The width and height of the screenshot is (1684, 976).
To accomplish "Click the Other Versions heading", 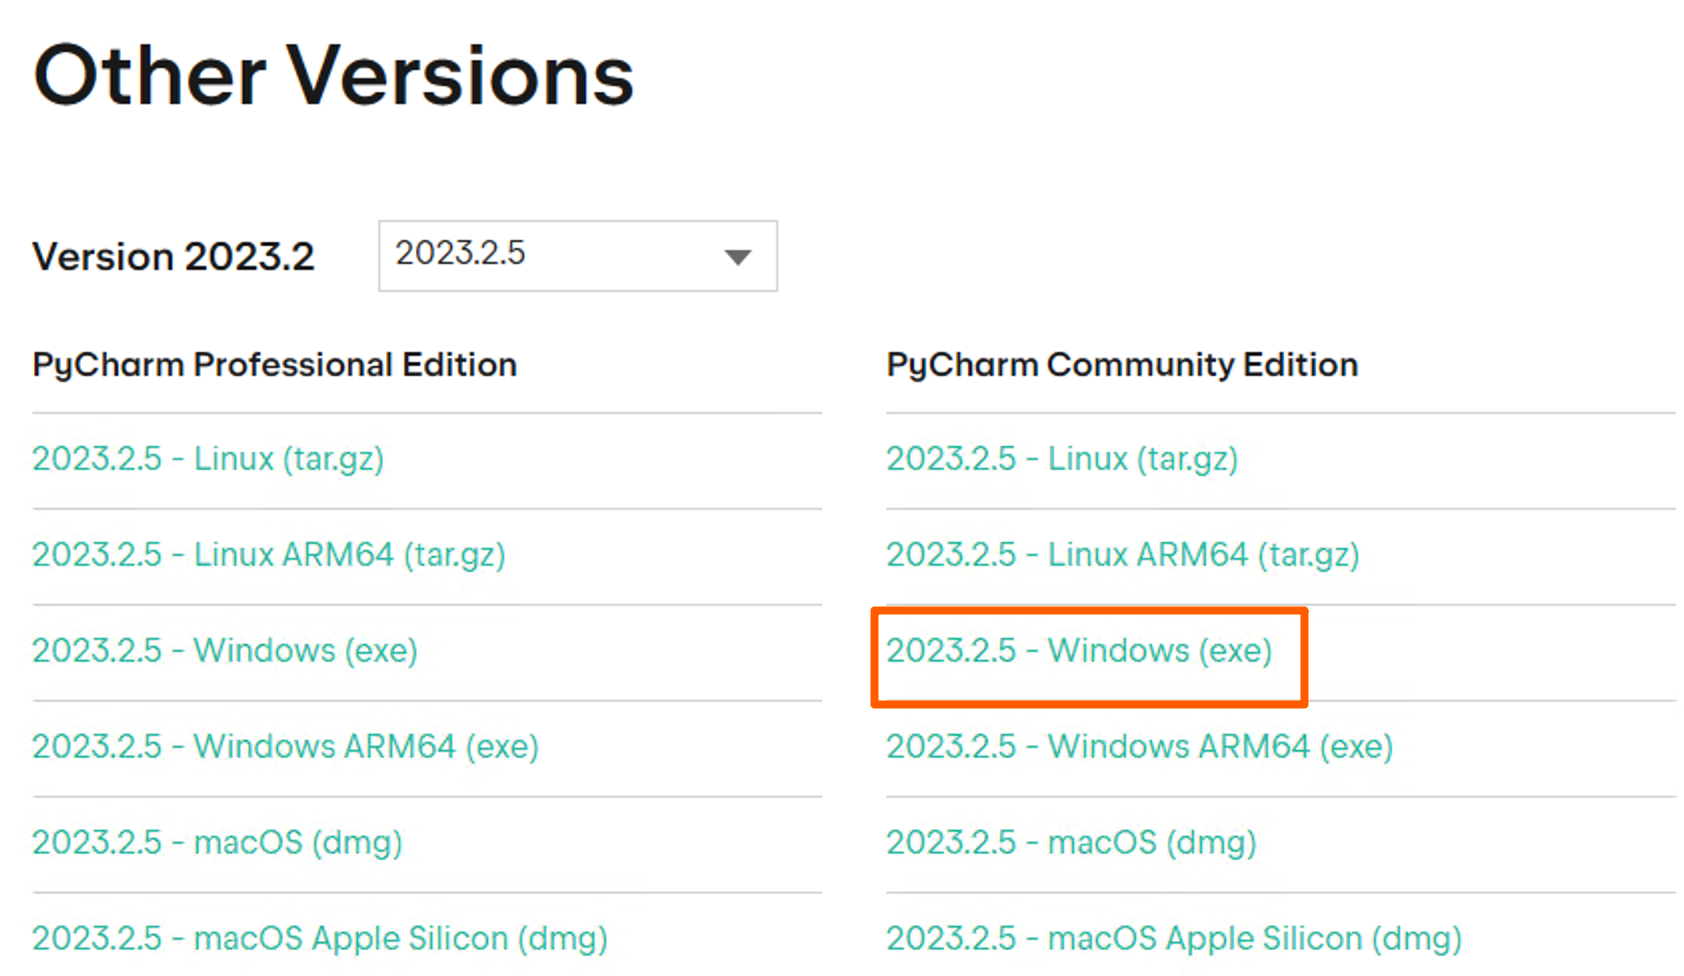I will click(x=334, y=76).
